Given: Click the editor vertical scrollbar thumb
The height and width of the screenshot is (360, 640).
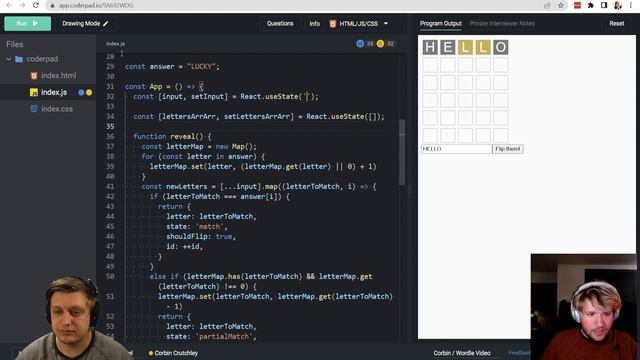Looking at the screenshot, I should 402,152.
